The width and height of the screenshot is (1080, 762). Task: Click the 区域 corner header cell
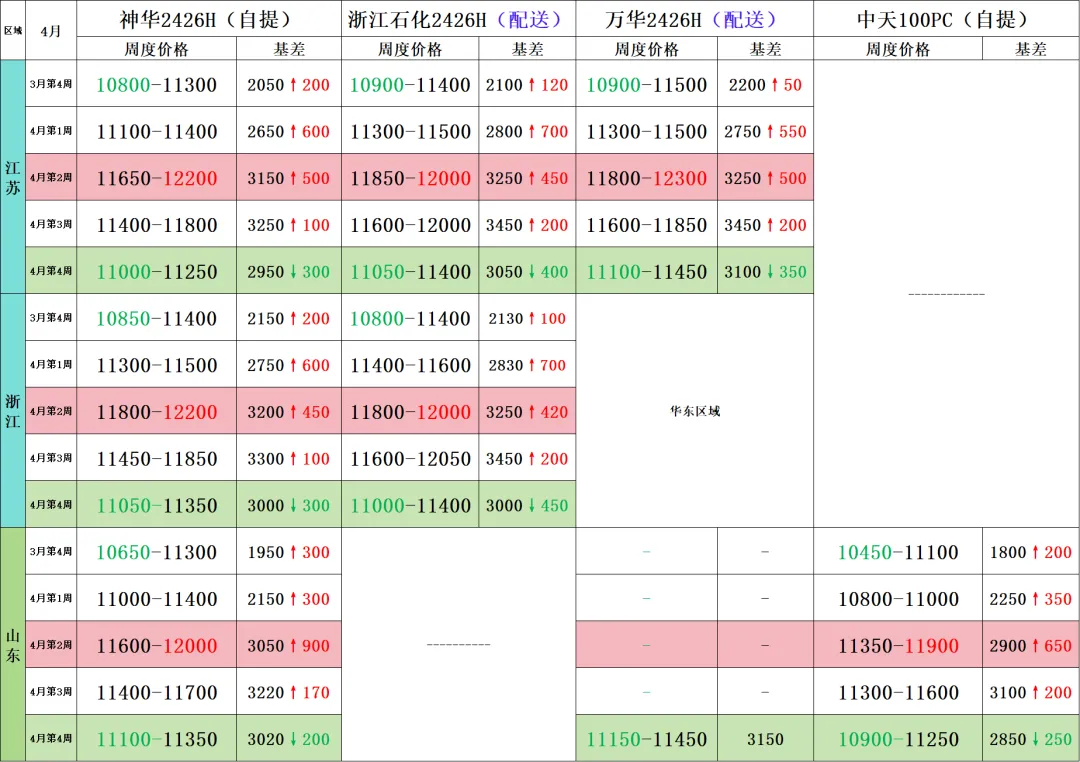(13, 30)
